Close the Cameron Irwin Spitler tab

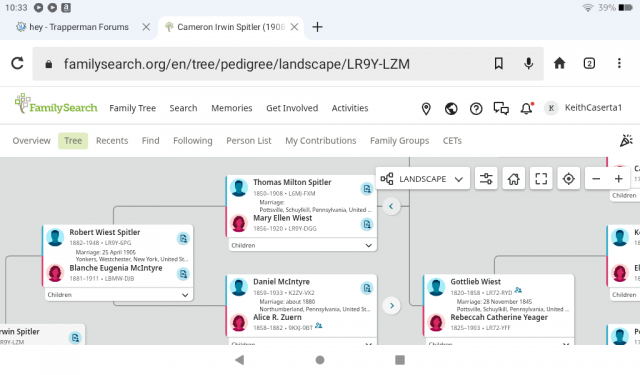pos(294,27)
